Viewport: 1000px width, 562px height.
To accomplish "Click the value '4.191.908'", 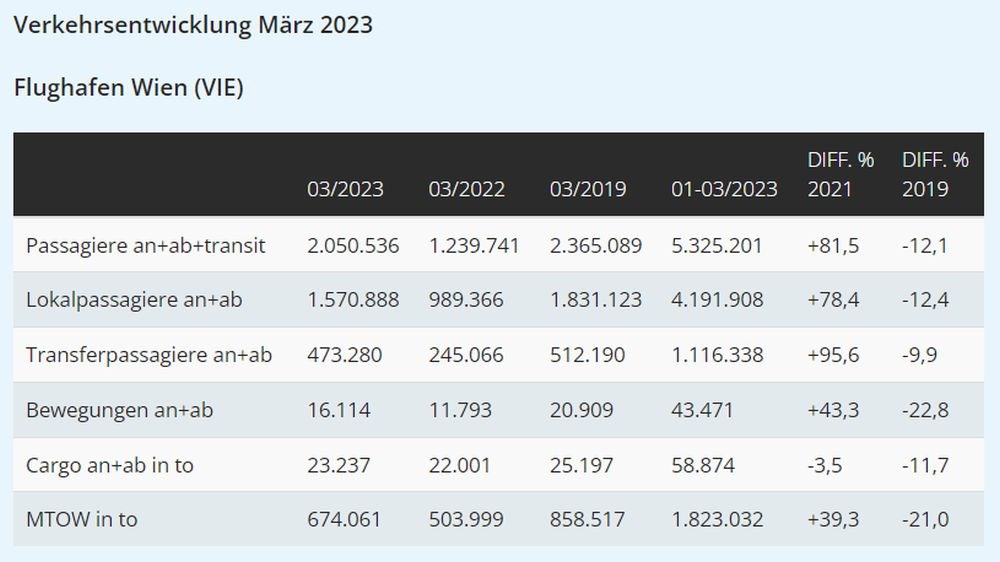I will click(717, 300).
